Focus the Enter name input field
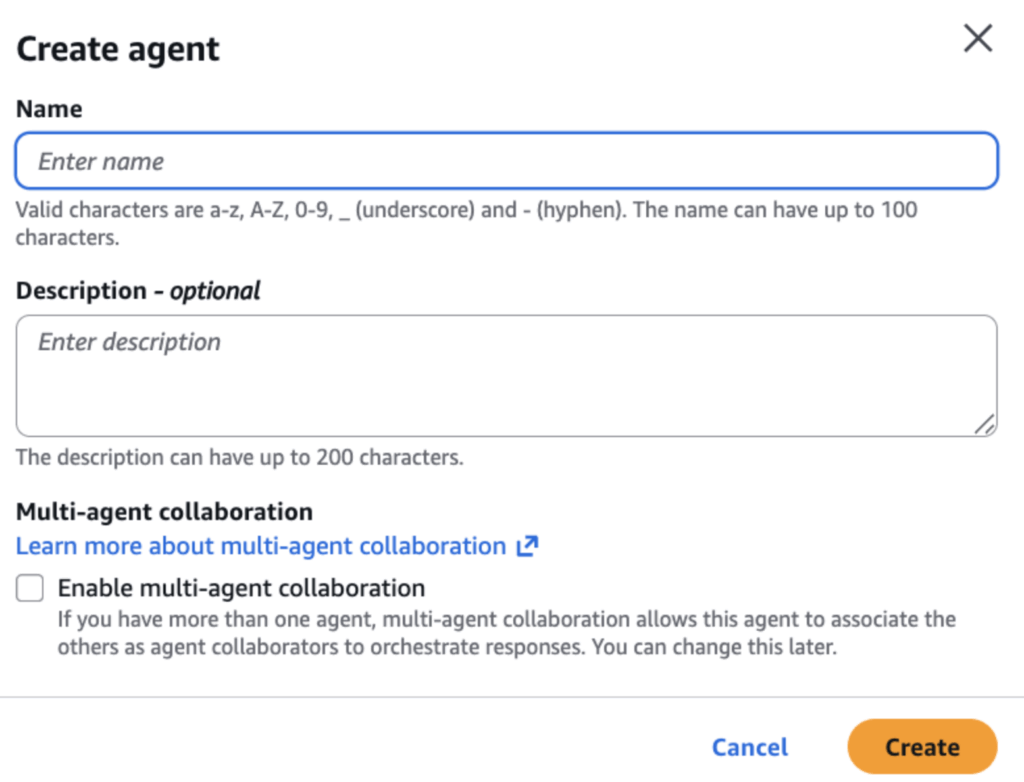This screenshot has height=782, width=1024. [x=506, y=161]
